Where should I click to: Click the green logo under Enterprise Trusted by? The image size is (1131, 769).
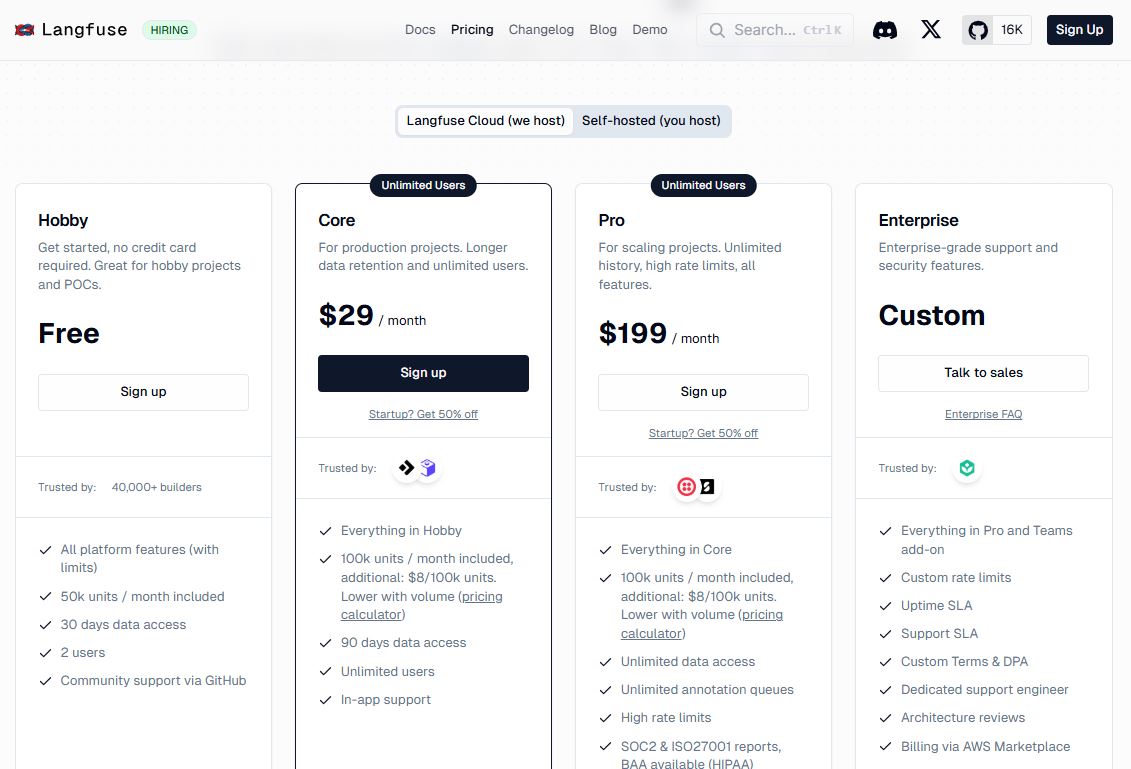[x=967, y=467]
